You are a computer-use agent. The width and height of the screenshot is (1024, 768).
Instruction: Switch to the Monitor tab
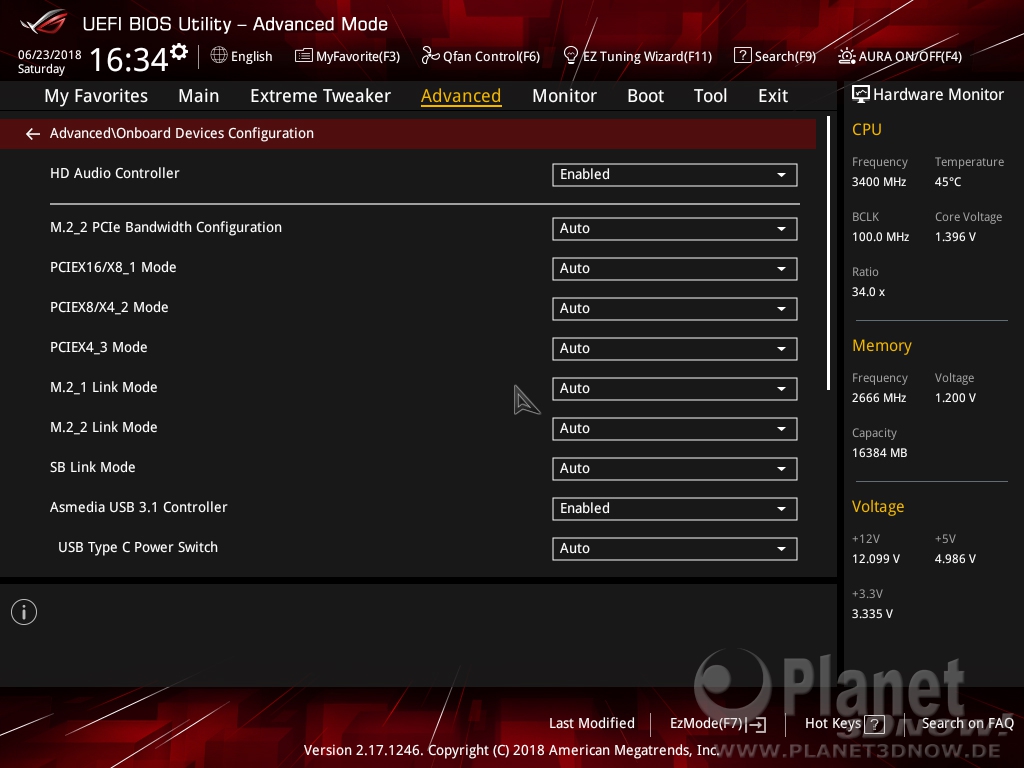564,96
